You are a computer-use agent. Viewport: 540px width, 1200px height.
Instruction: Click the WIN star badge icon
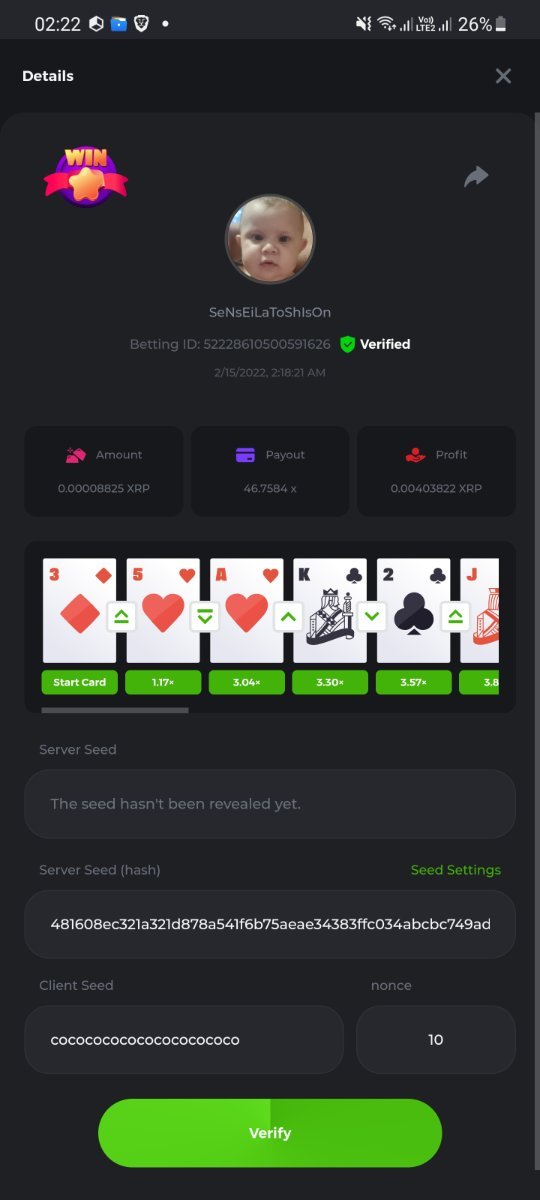tap(85, 176)
